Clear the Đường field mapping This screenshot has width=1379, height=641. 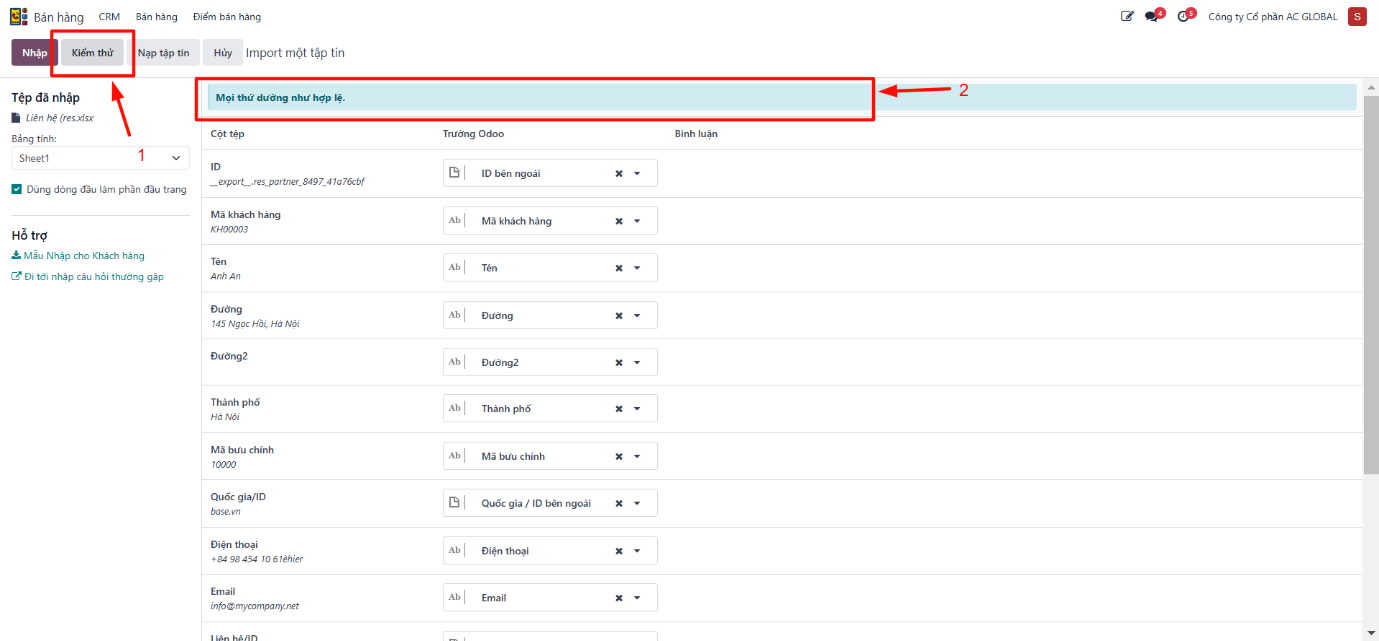[x=619, y=316]
